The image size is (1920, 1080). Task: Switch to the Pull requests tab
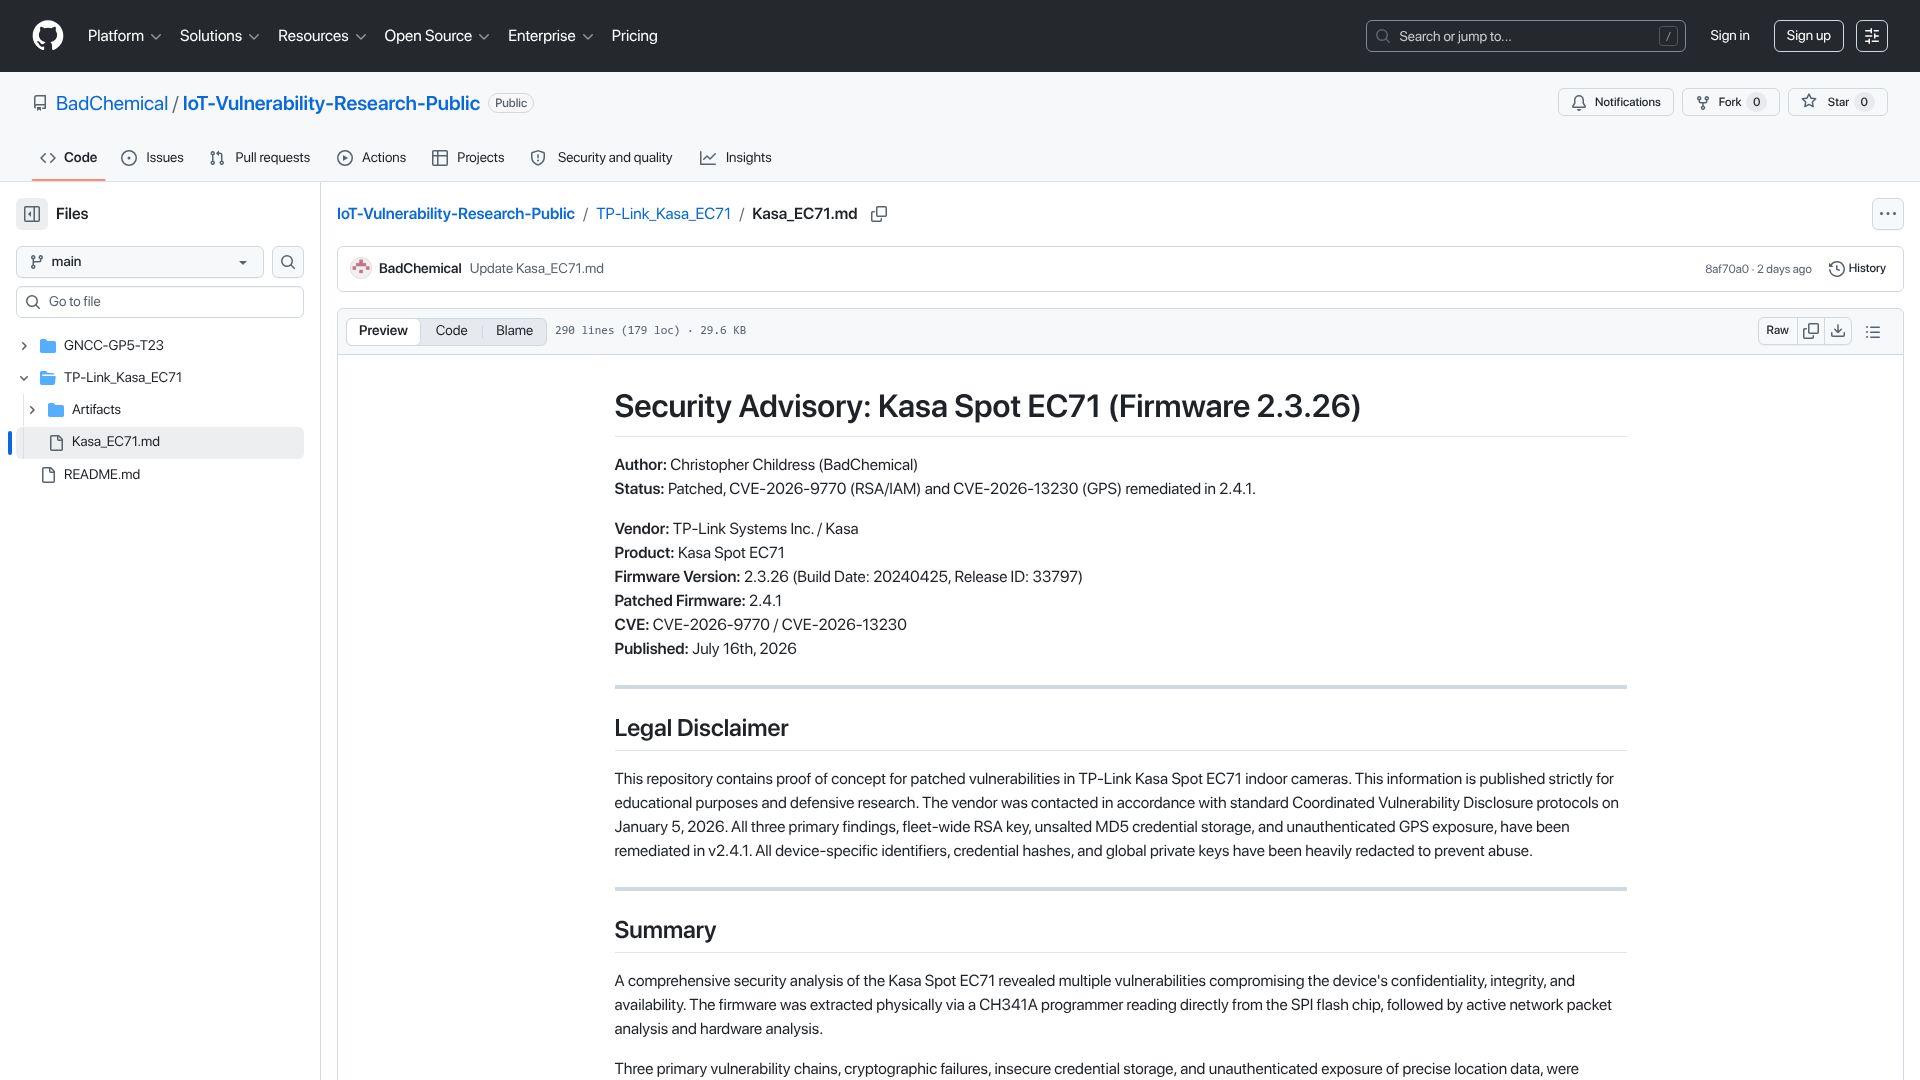pos(260,158)
